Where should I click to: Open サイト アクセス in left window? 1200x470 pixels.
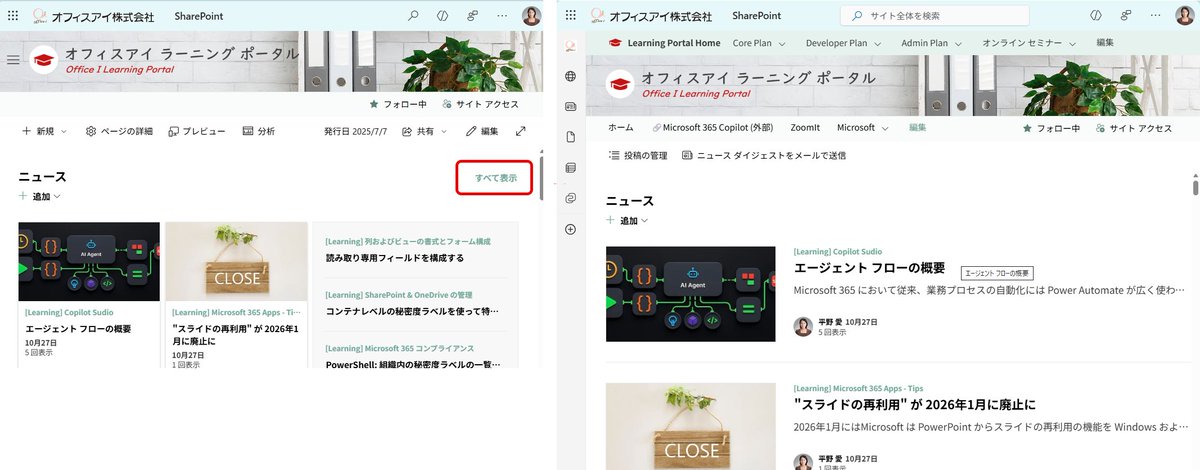coord(481,104)
